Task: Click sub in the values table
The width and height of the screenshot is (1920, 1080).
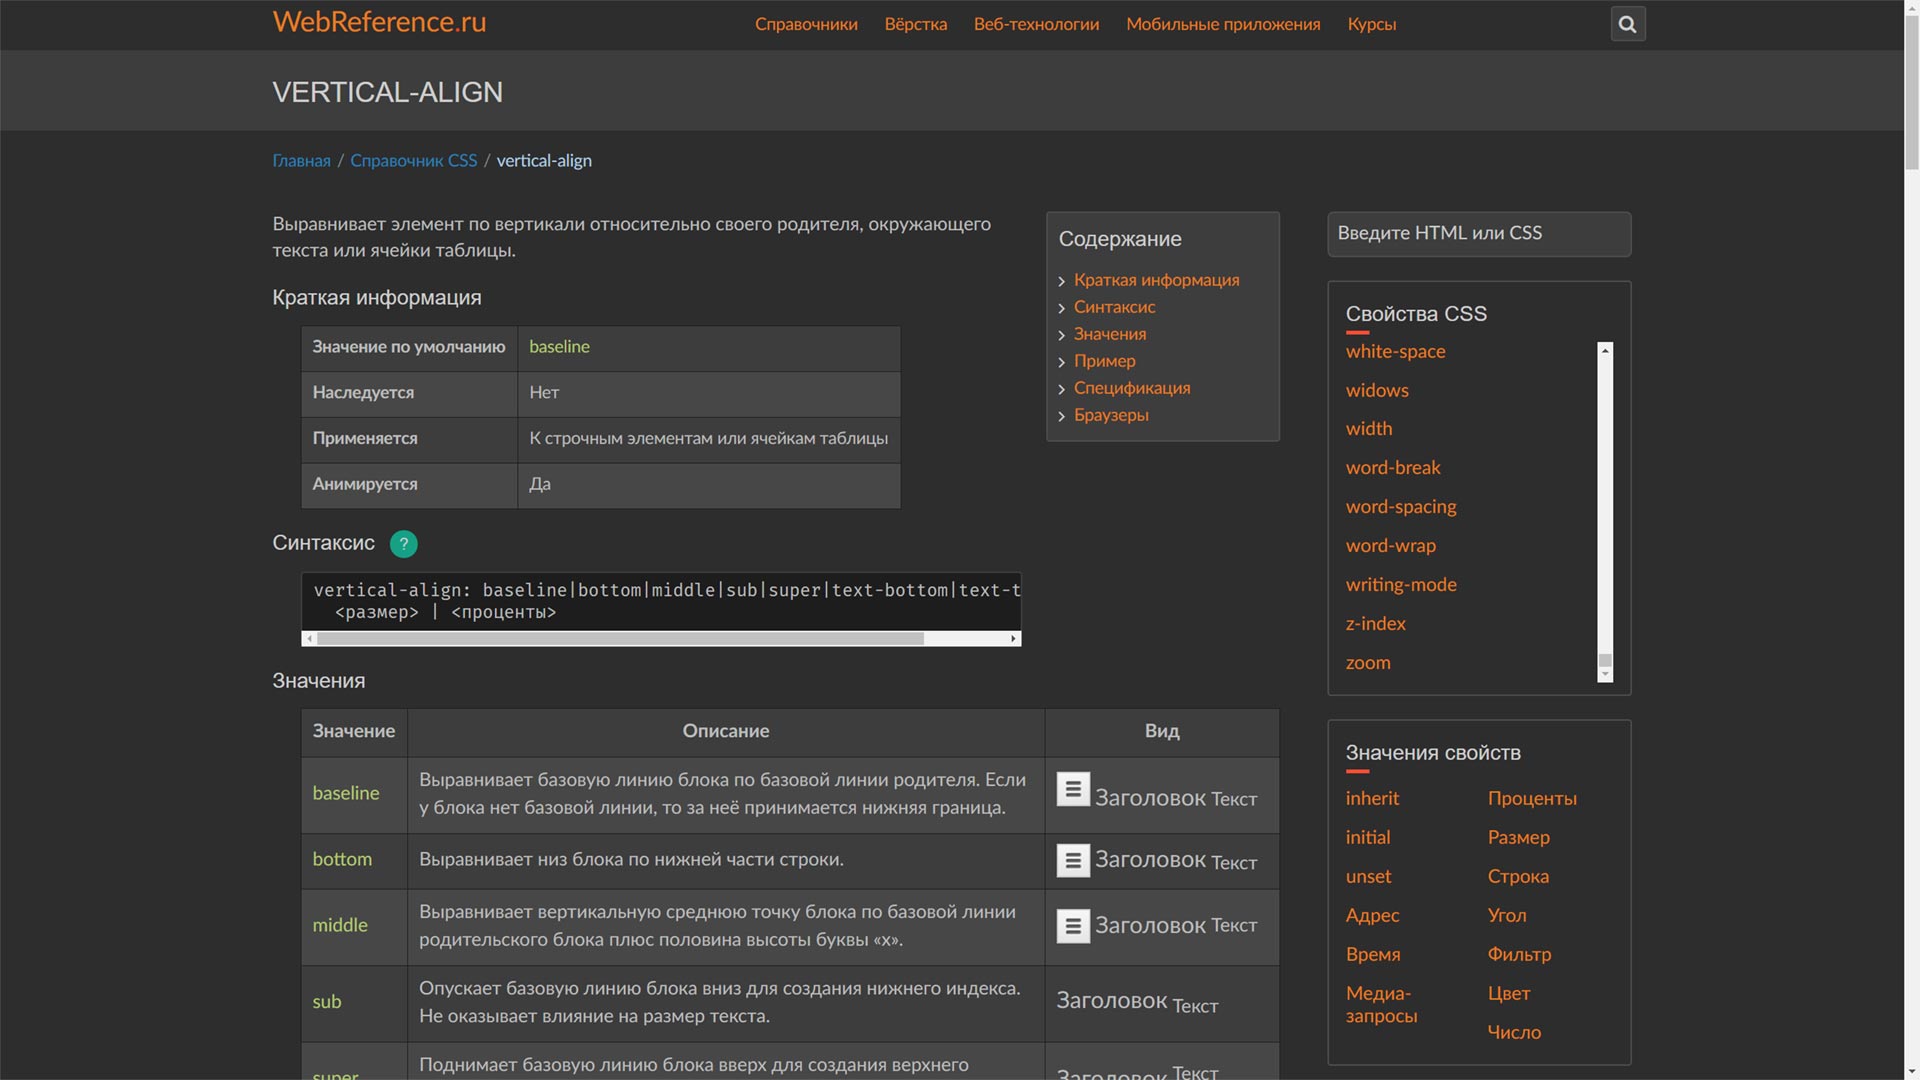Action: pyautogui.click(x=327, y=1002)
